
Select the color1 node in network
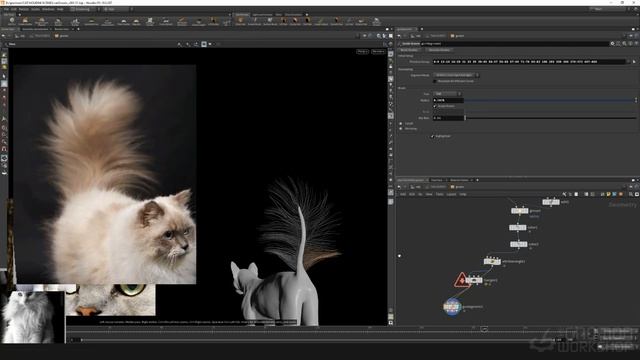click(518, 228)
